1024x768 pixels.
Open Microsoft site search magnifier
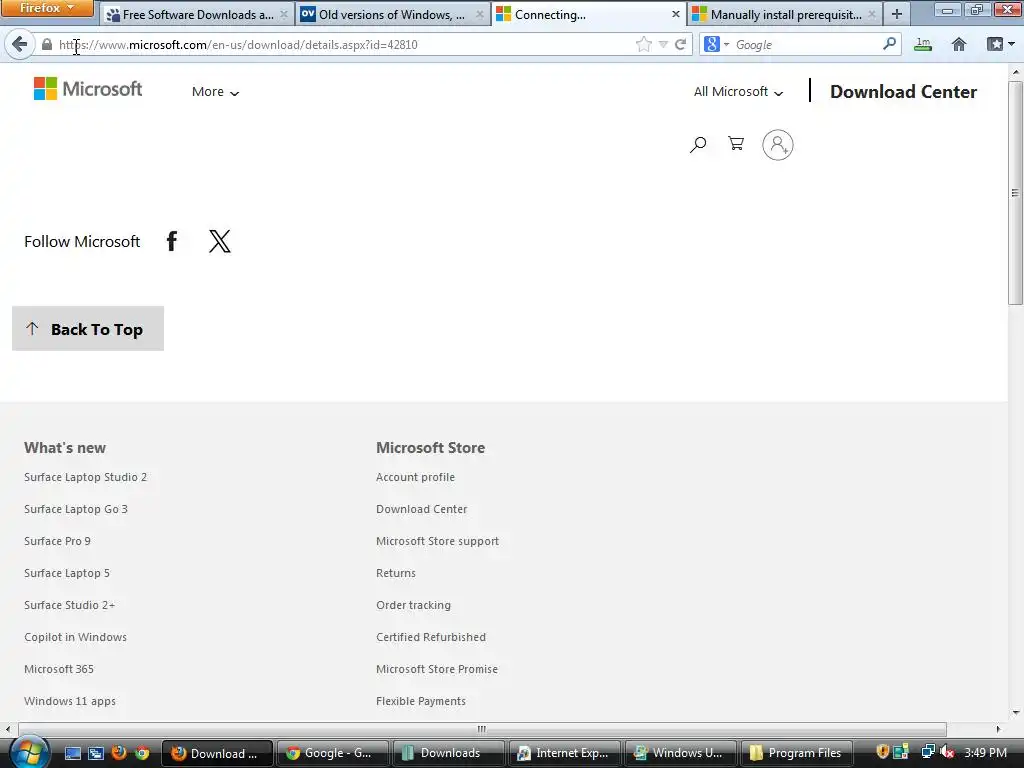pyautogui.click(x=698, y=144)
